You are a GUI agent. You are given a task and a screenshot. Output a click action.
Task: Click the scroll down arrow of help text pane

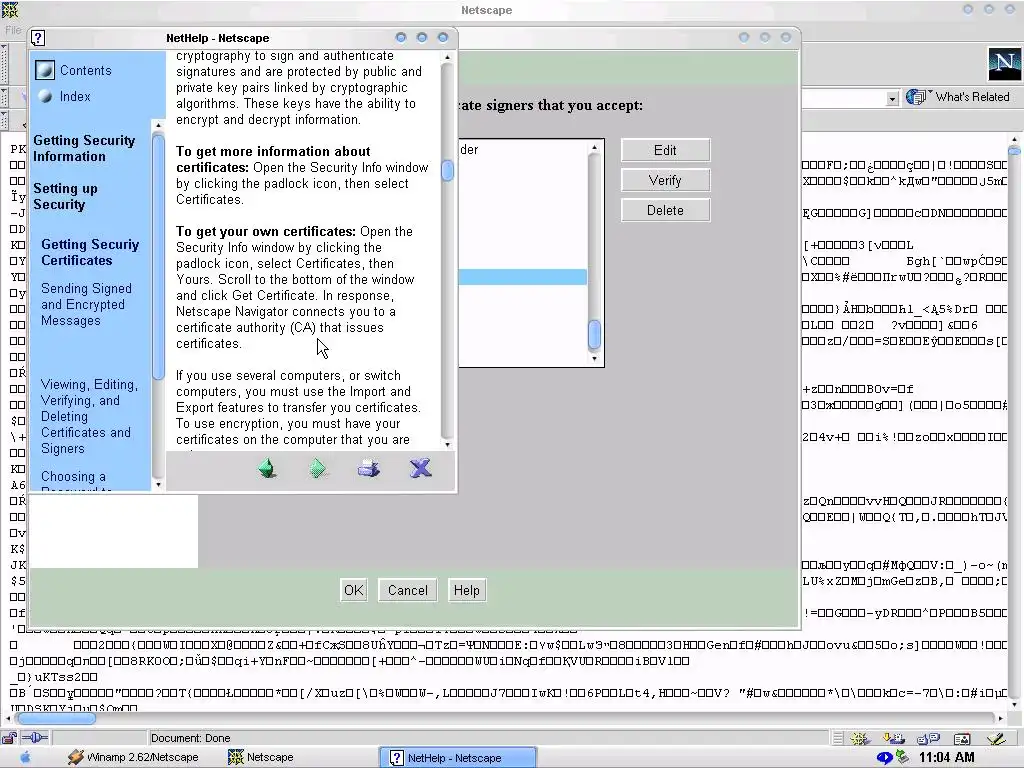point(447,445)
